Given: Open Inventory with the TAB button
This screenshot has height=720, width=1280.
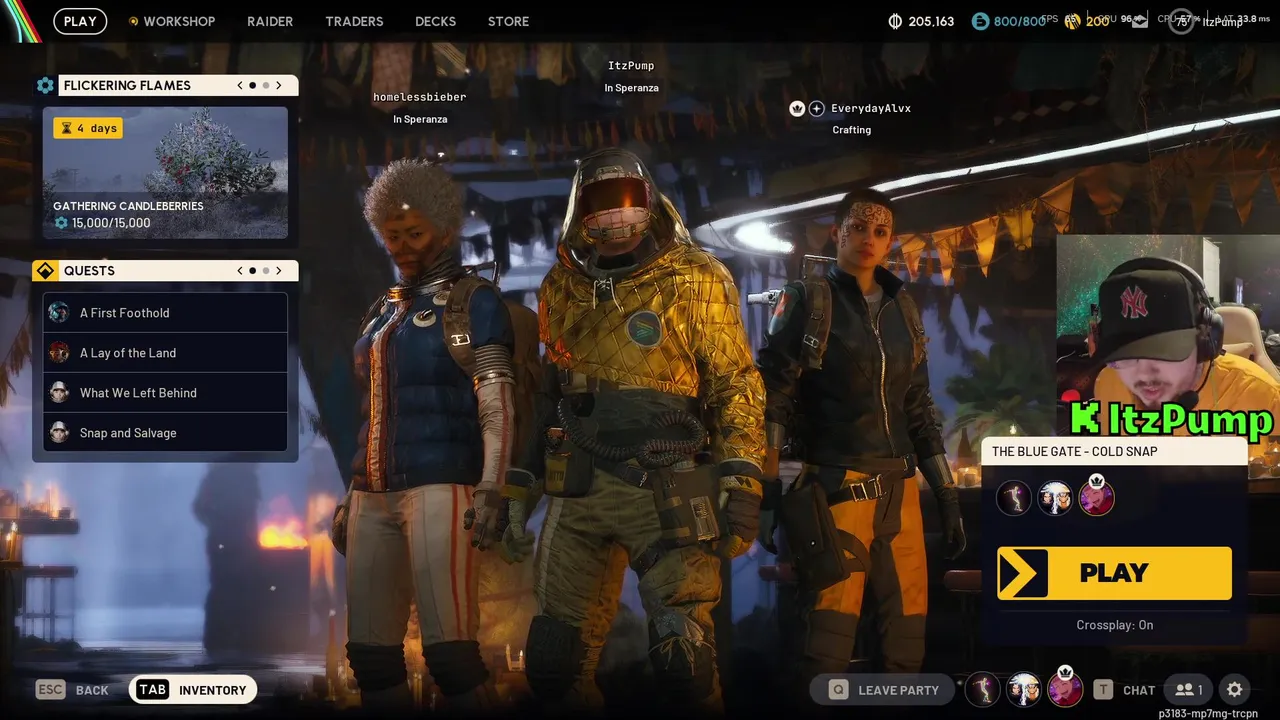Looking at the screenshot, I should point(193,690).
